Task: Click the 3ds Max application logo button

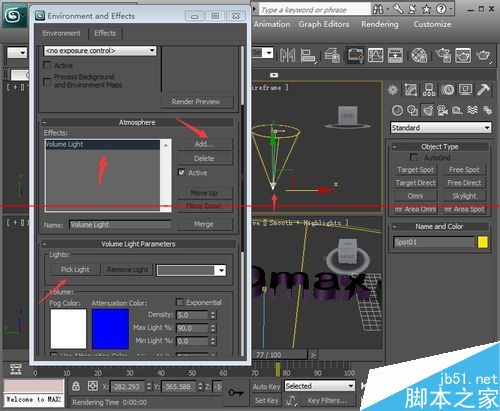Action: 15,15
